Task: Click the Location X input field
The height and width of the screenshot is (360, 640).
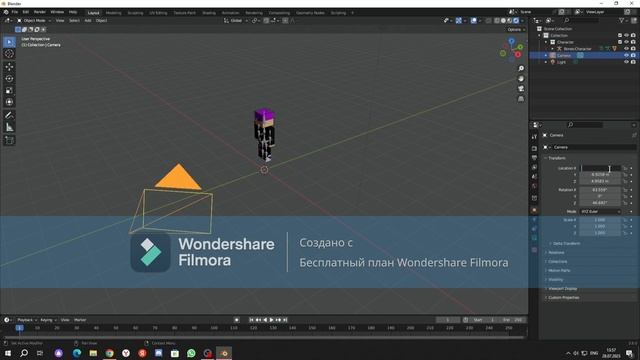Action: click(x=600, y=168)
